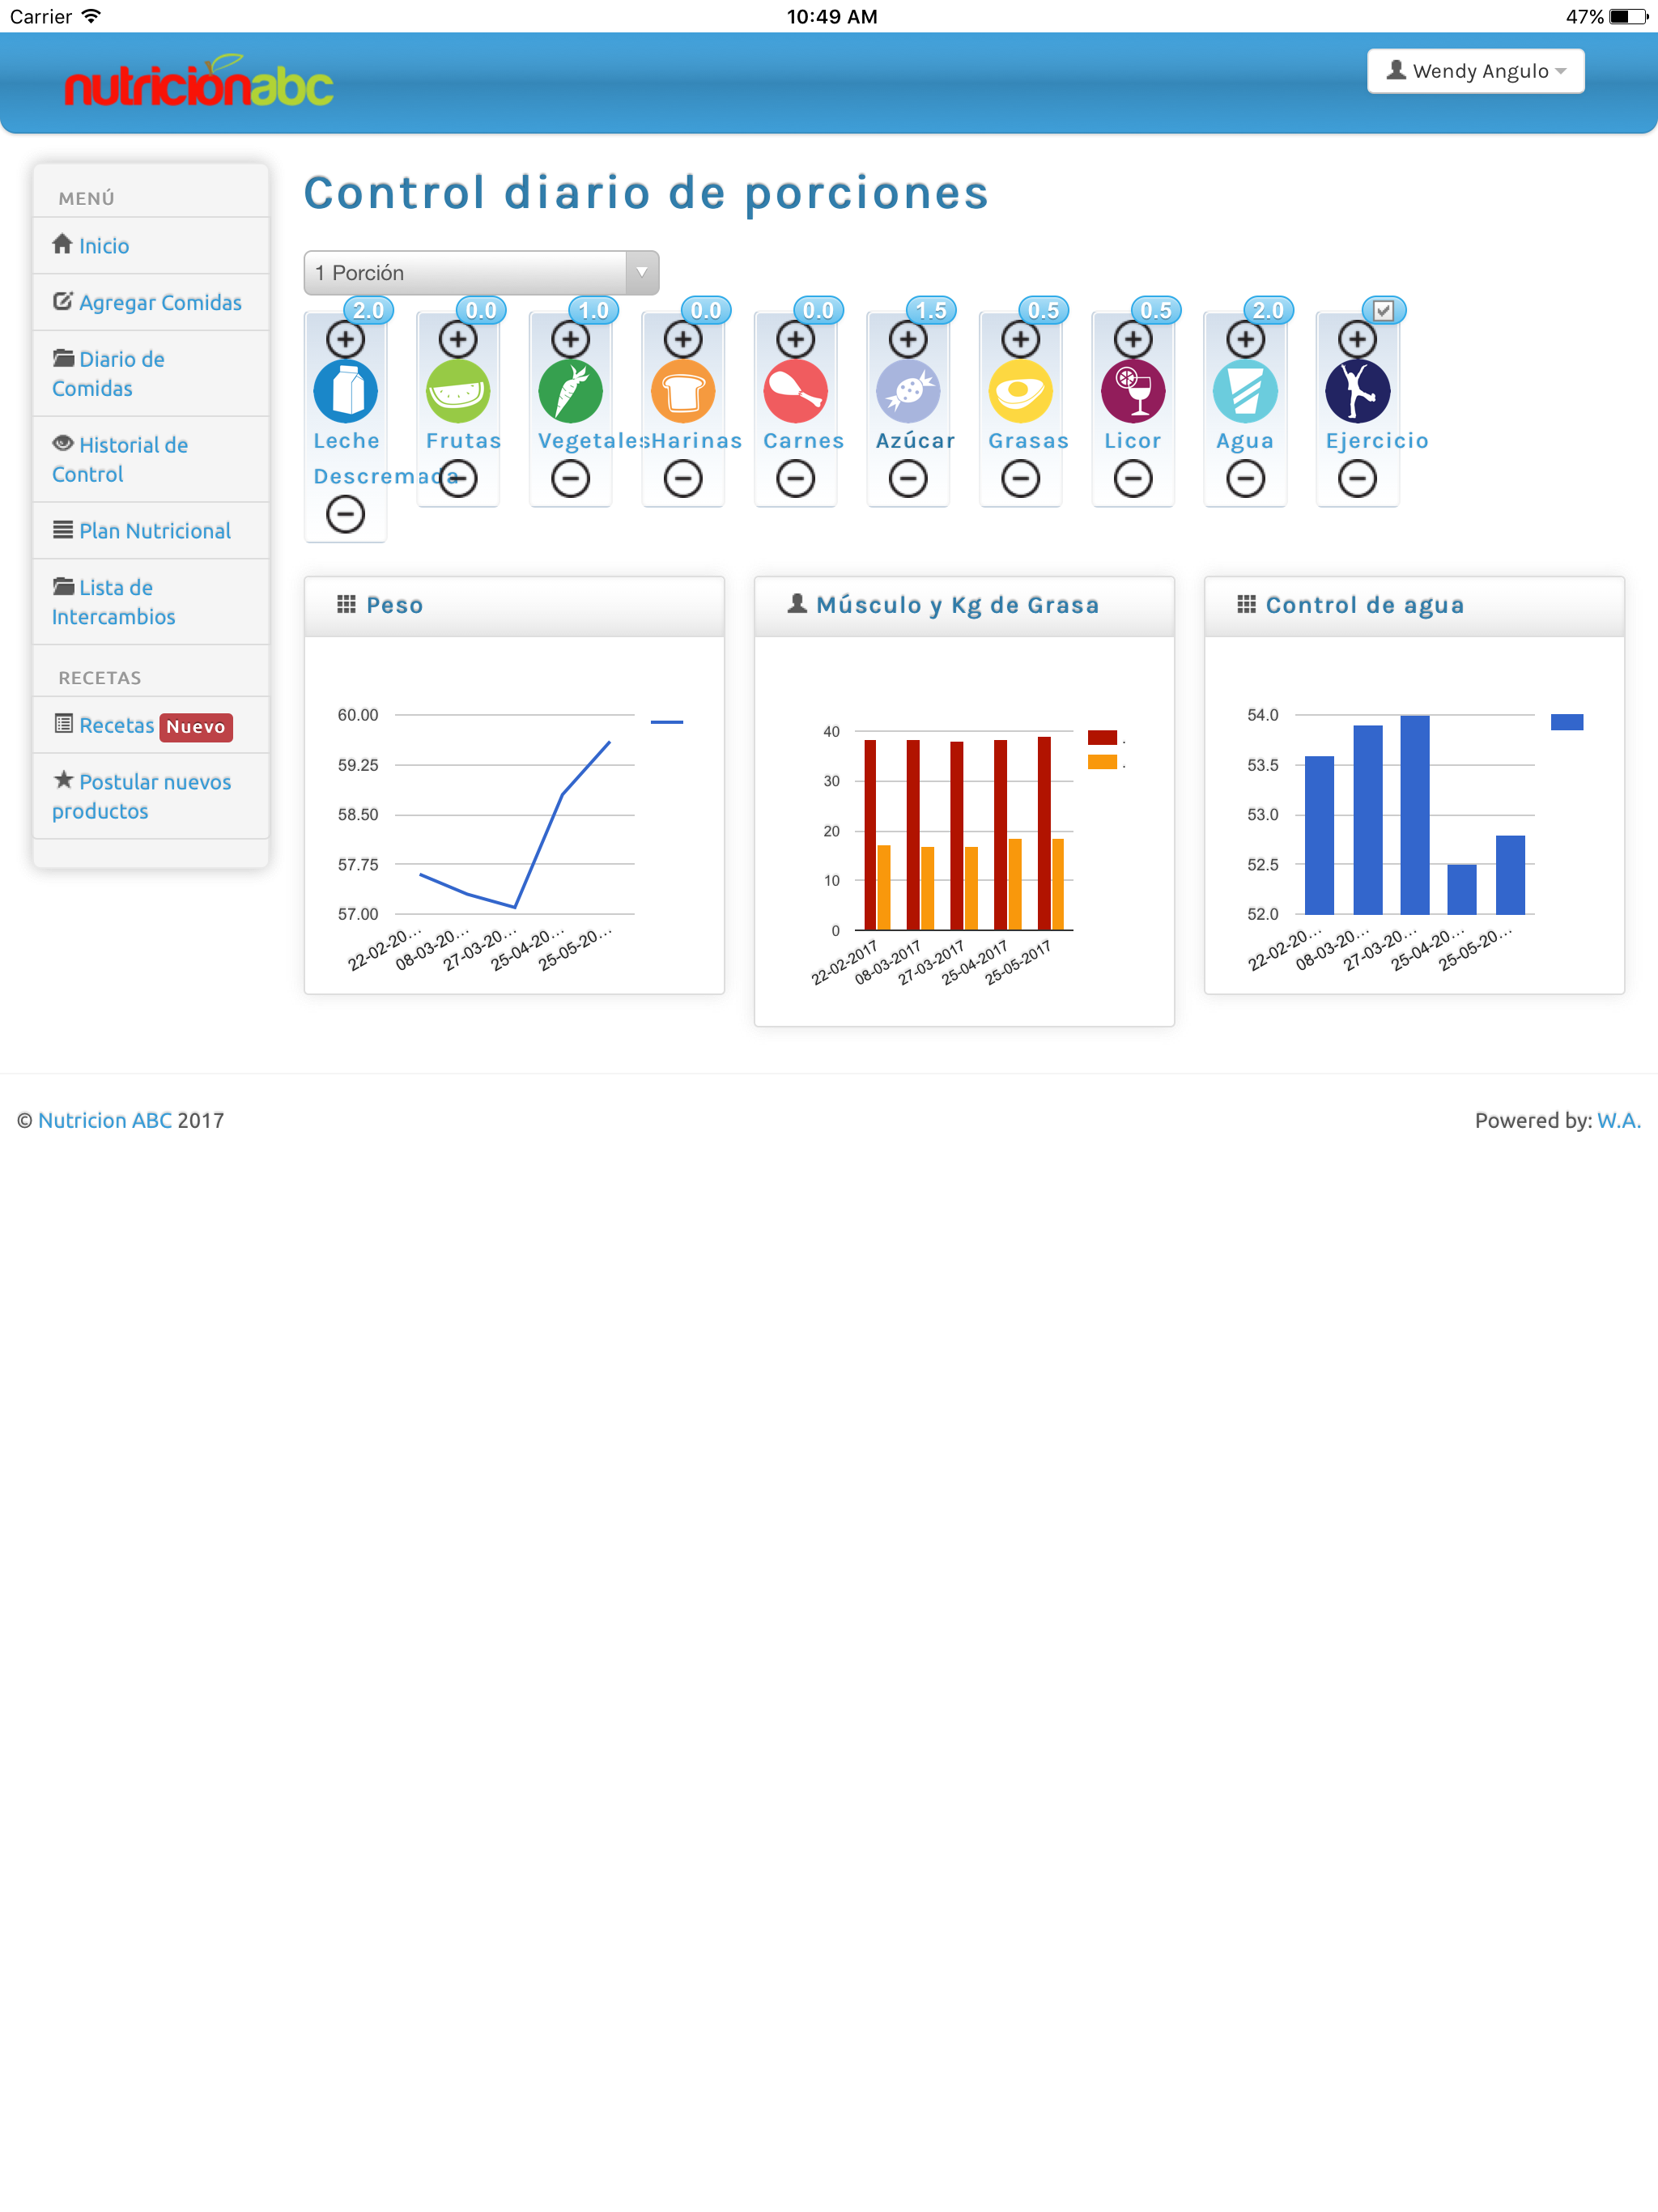Click the Nuevo badge beside Recetas
This screenshot has width=1658, height=2212.
pos(196,727)
